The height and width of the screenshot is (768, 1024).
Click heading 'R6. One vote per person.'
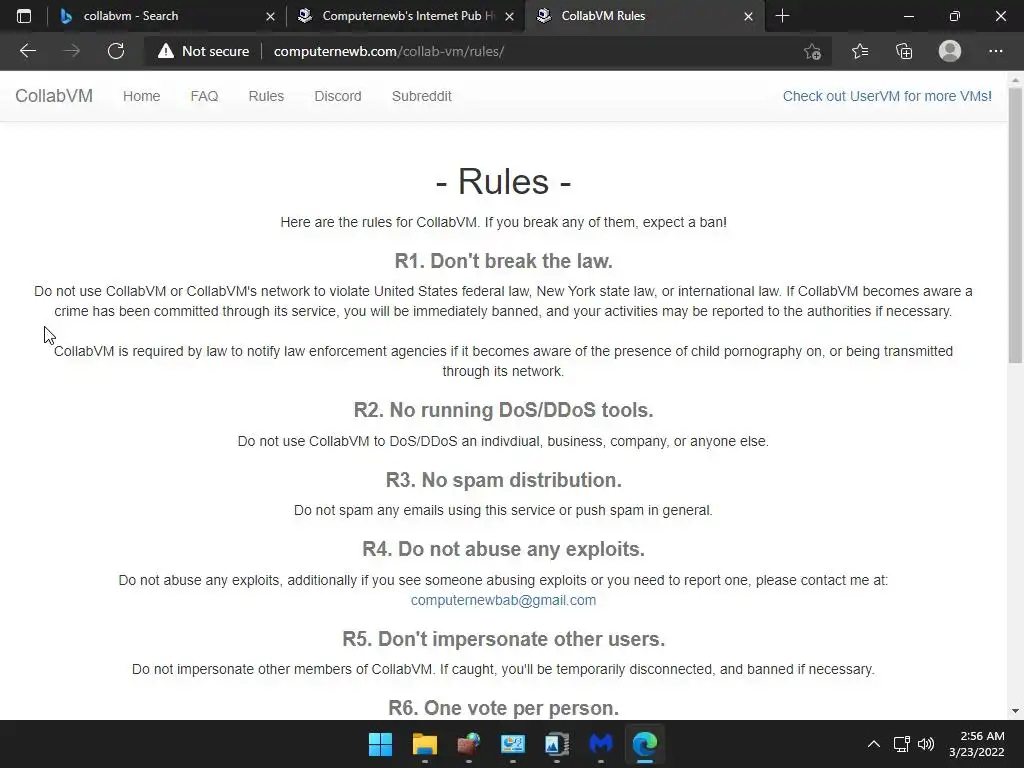503,708
